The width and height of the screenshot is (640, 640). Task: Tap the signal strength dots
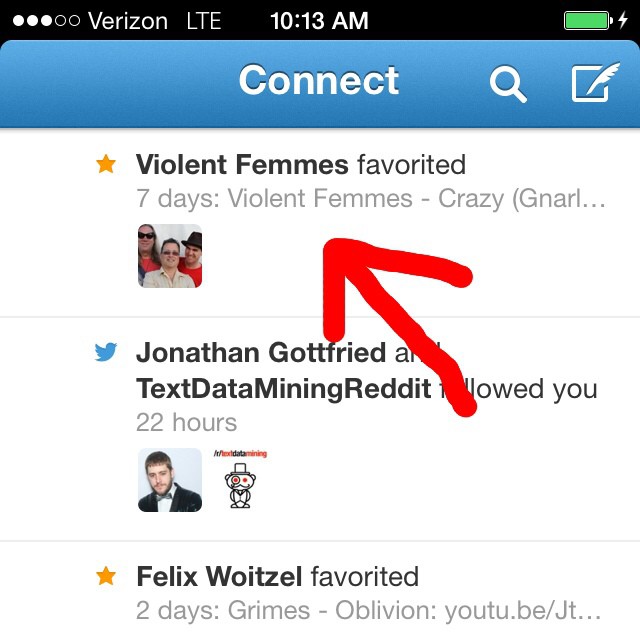[x=40, y=20]
